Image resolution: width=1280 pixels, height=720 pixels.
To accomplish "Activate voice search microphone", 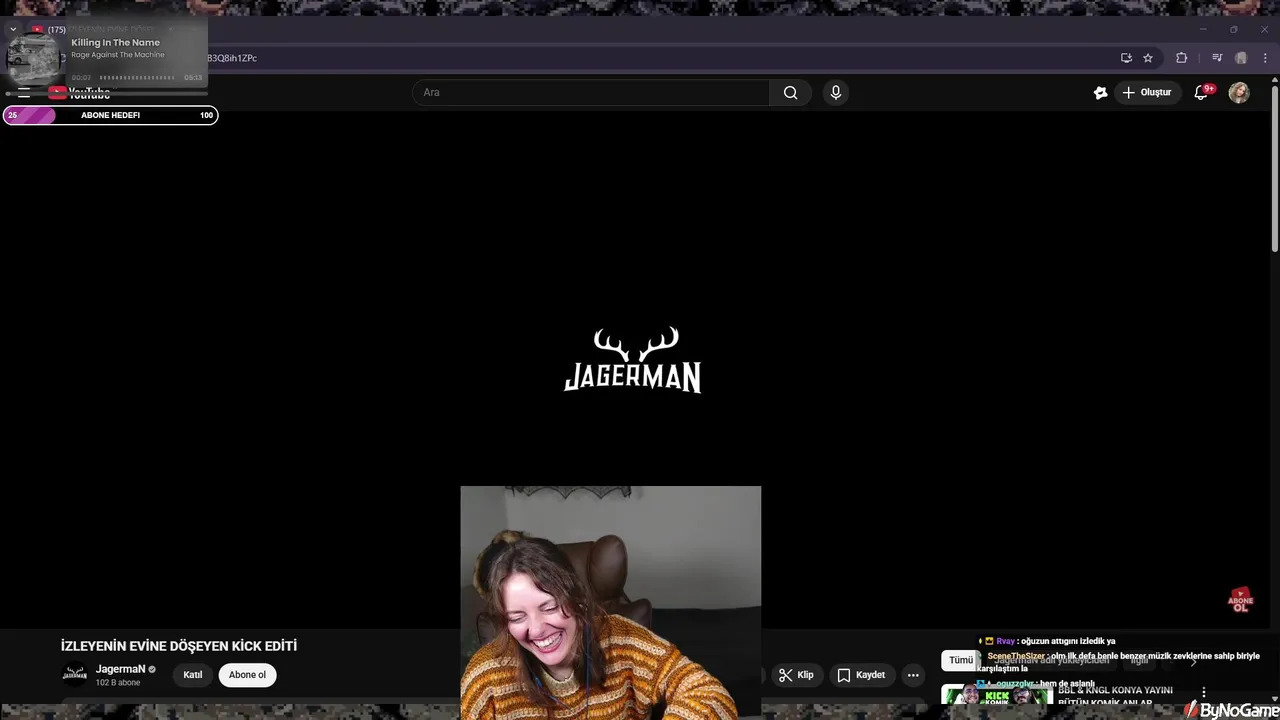I will tap(836, 93).
